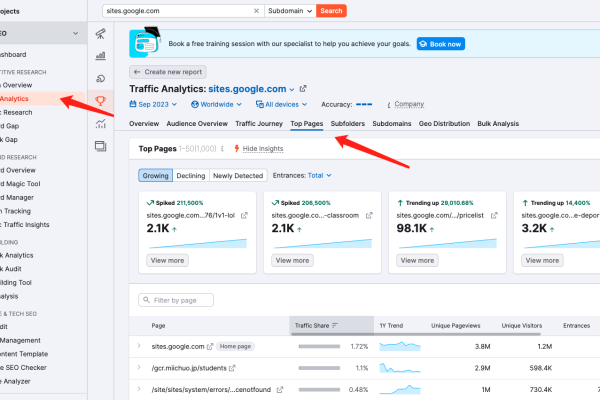Switch to the Traffic Journey tab
This screenshot has height=400, width=600.
click(x=259, y=124)
